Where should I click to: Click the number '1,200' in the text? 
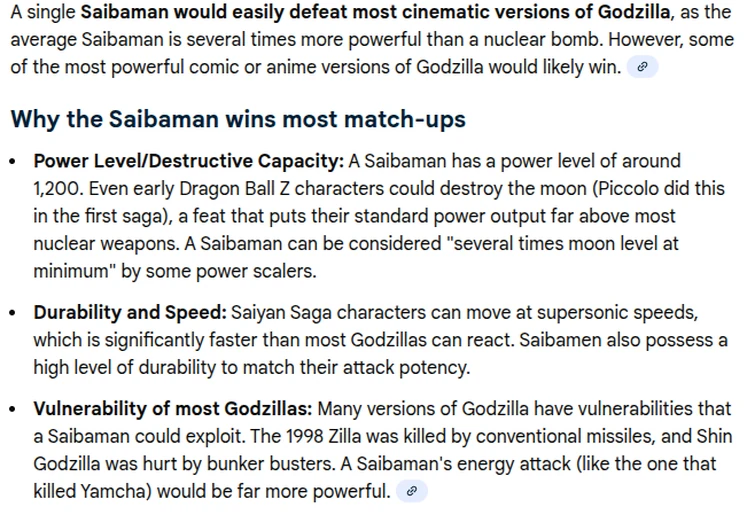(58, 189)
